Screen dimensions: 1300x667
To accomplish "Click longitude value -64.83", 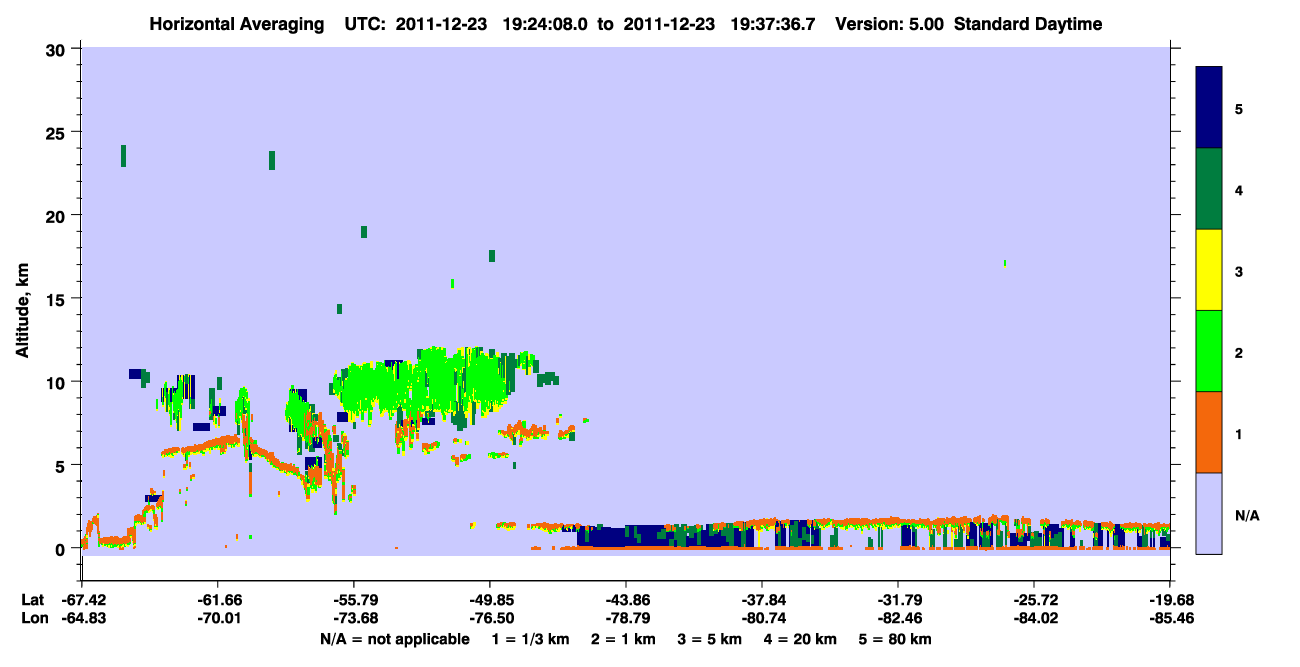I will [82, 618].
